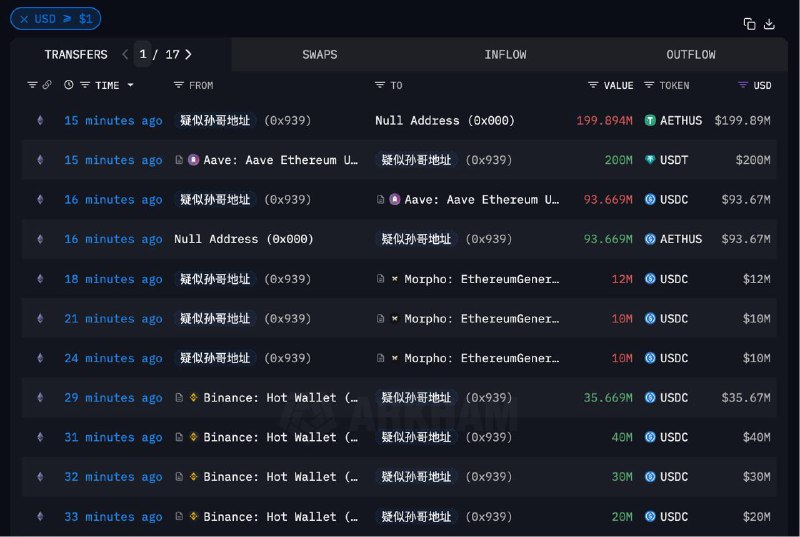
Task: Open AETHUS token in 199.894M row
Action: (681, 120)
